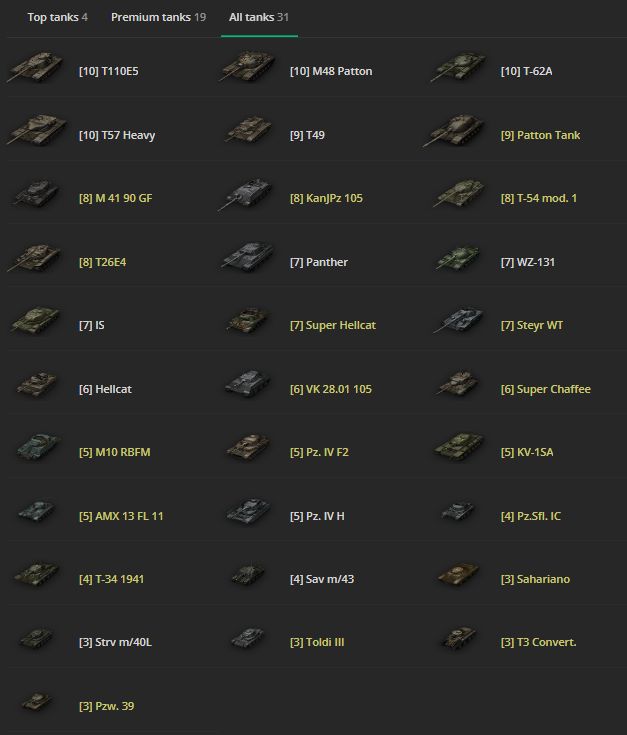The image size is (627, 735).
Task: Click the Sav m/43 tank icon
Action: point(248,574)
